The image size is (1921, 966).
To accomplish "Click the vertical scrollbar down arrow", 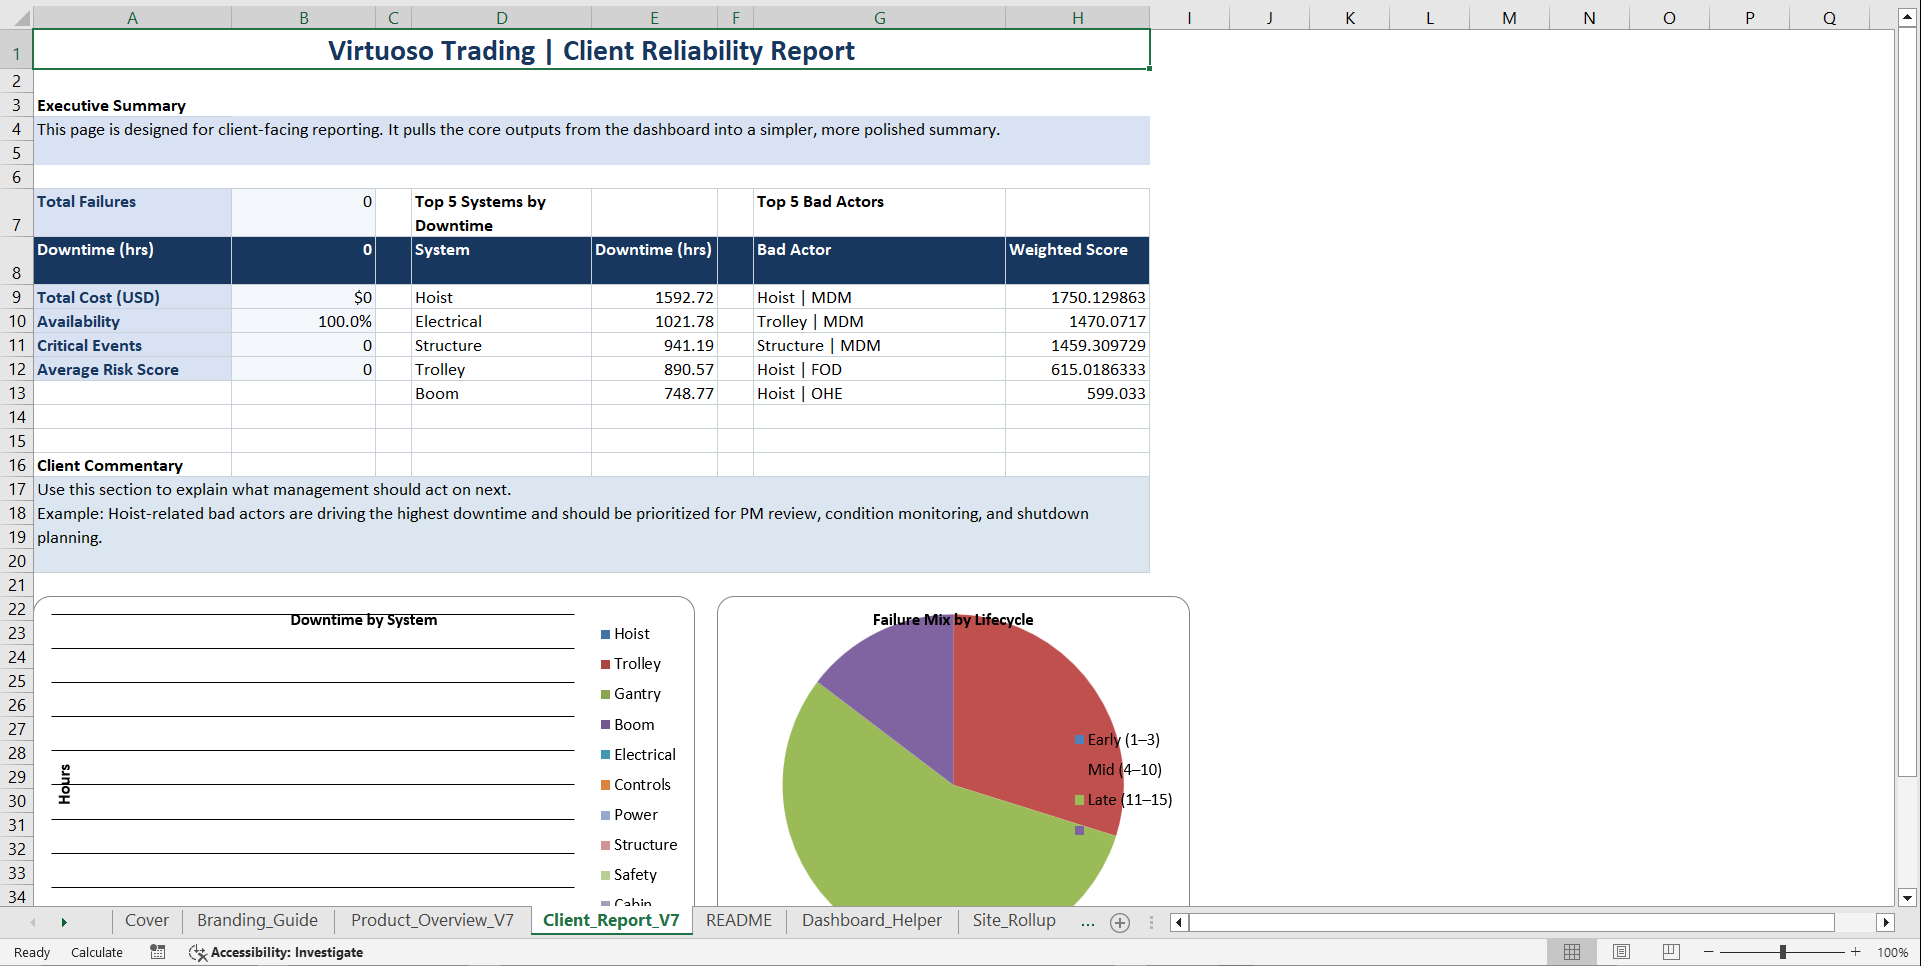I will 1907,898.
